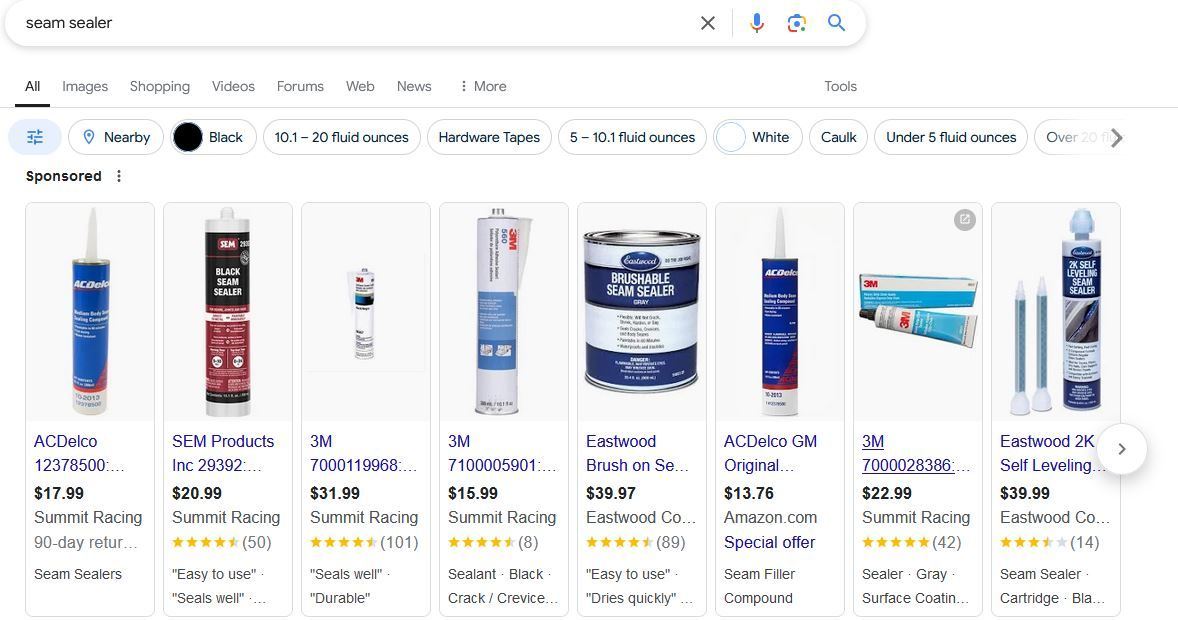Submit search with magnifier icon
The width and height of the screenshot is (1178, 620).
coord(837,23)
